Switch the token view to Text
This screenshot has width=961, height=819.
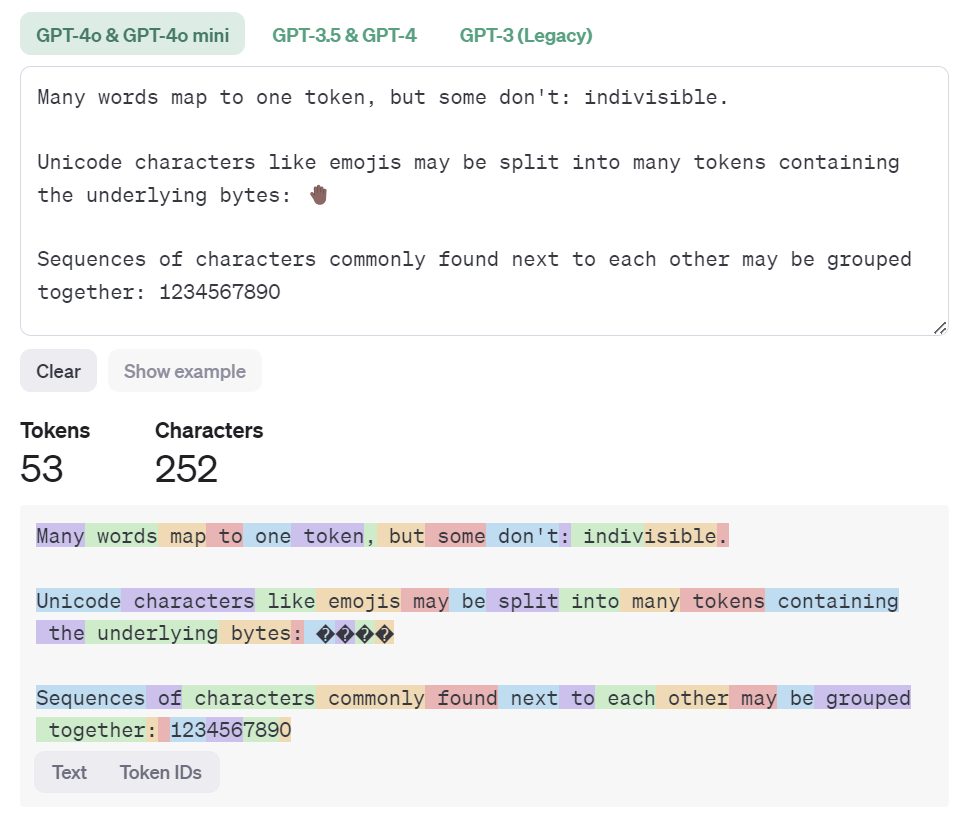69,772
